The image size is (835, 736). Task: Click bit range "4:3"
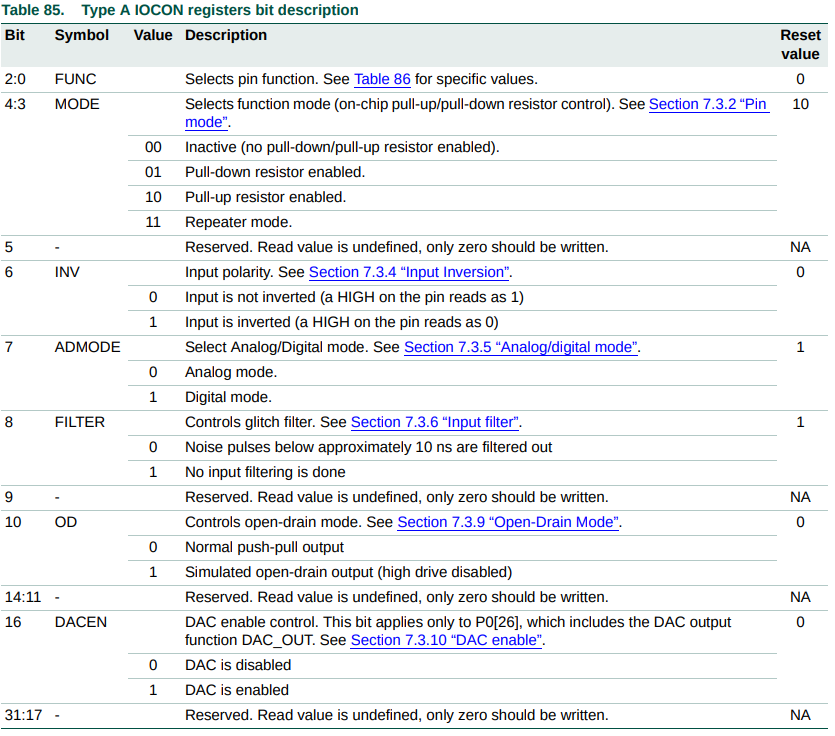(15, 104)
